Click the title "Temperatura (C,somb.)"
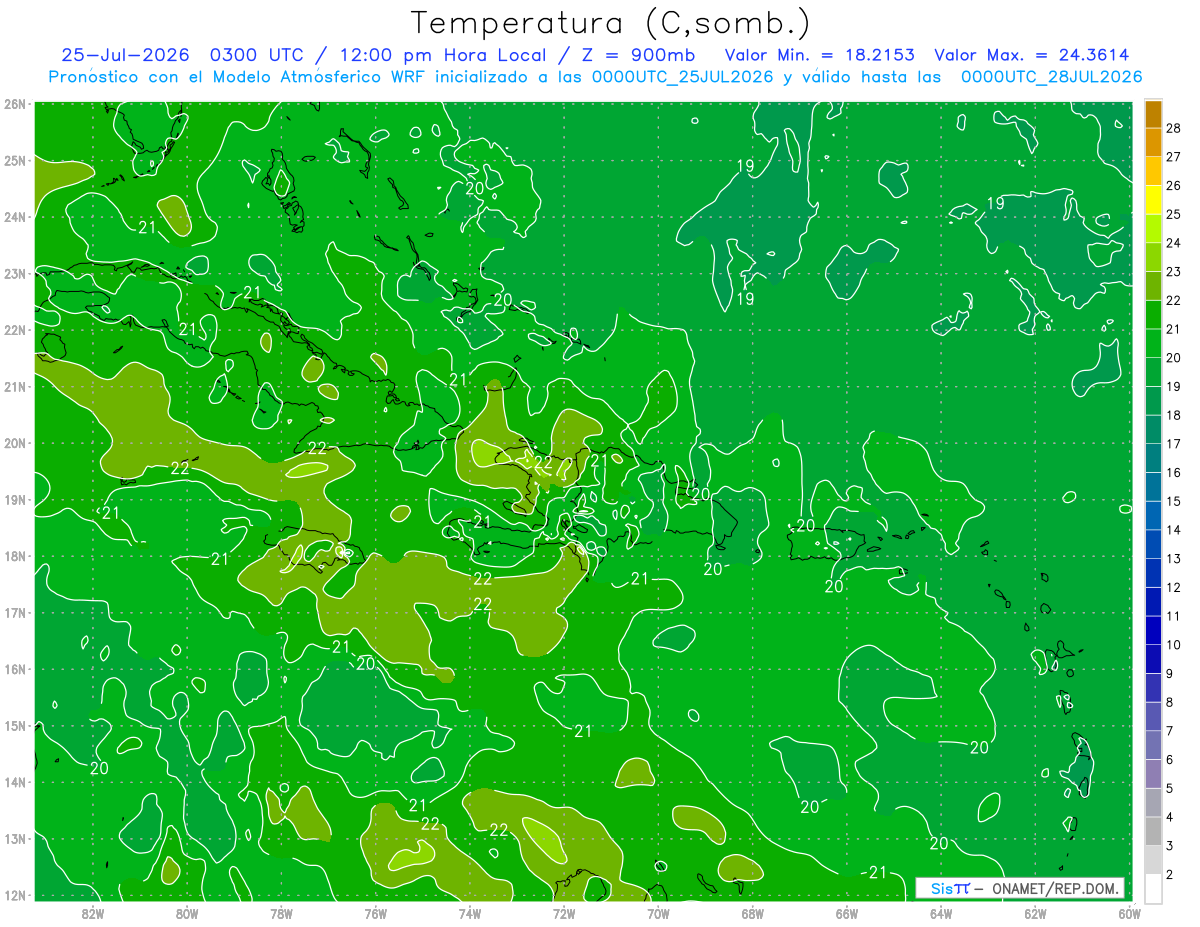The height and width of the screenshot is (927, 1200). click(610, 24)
